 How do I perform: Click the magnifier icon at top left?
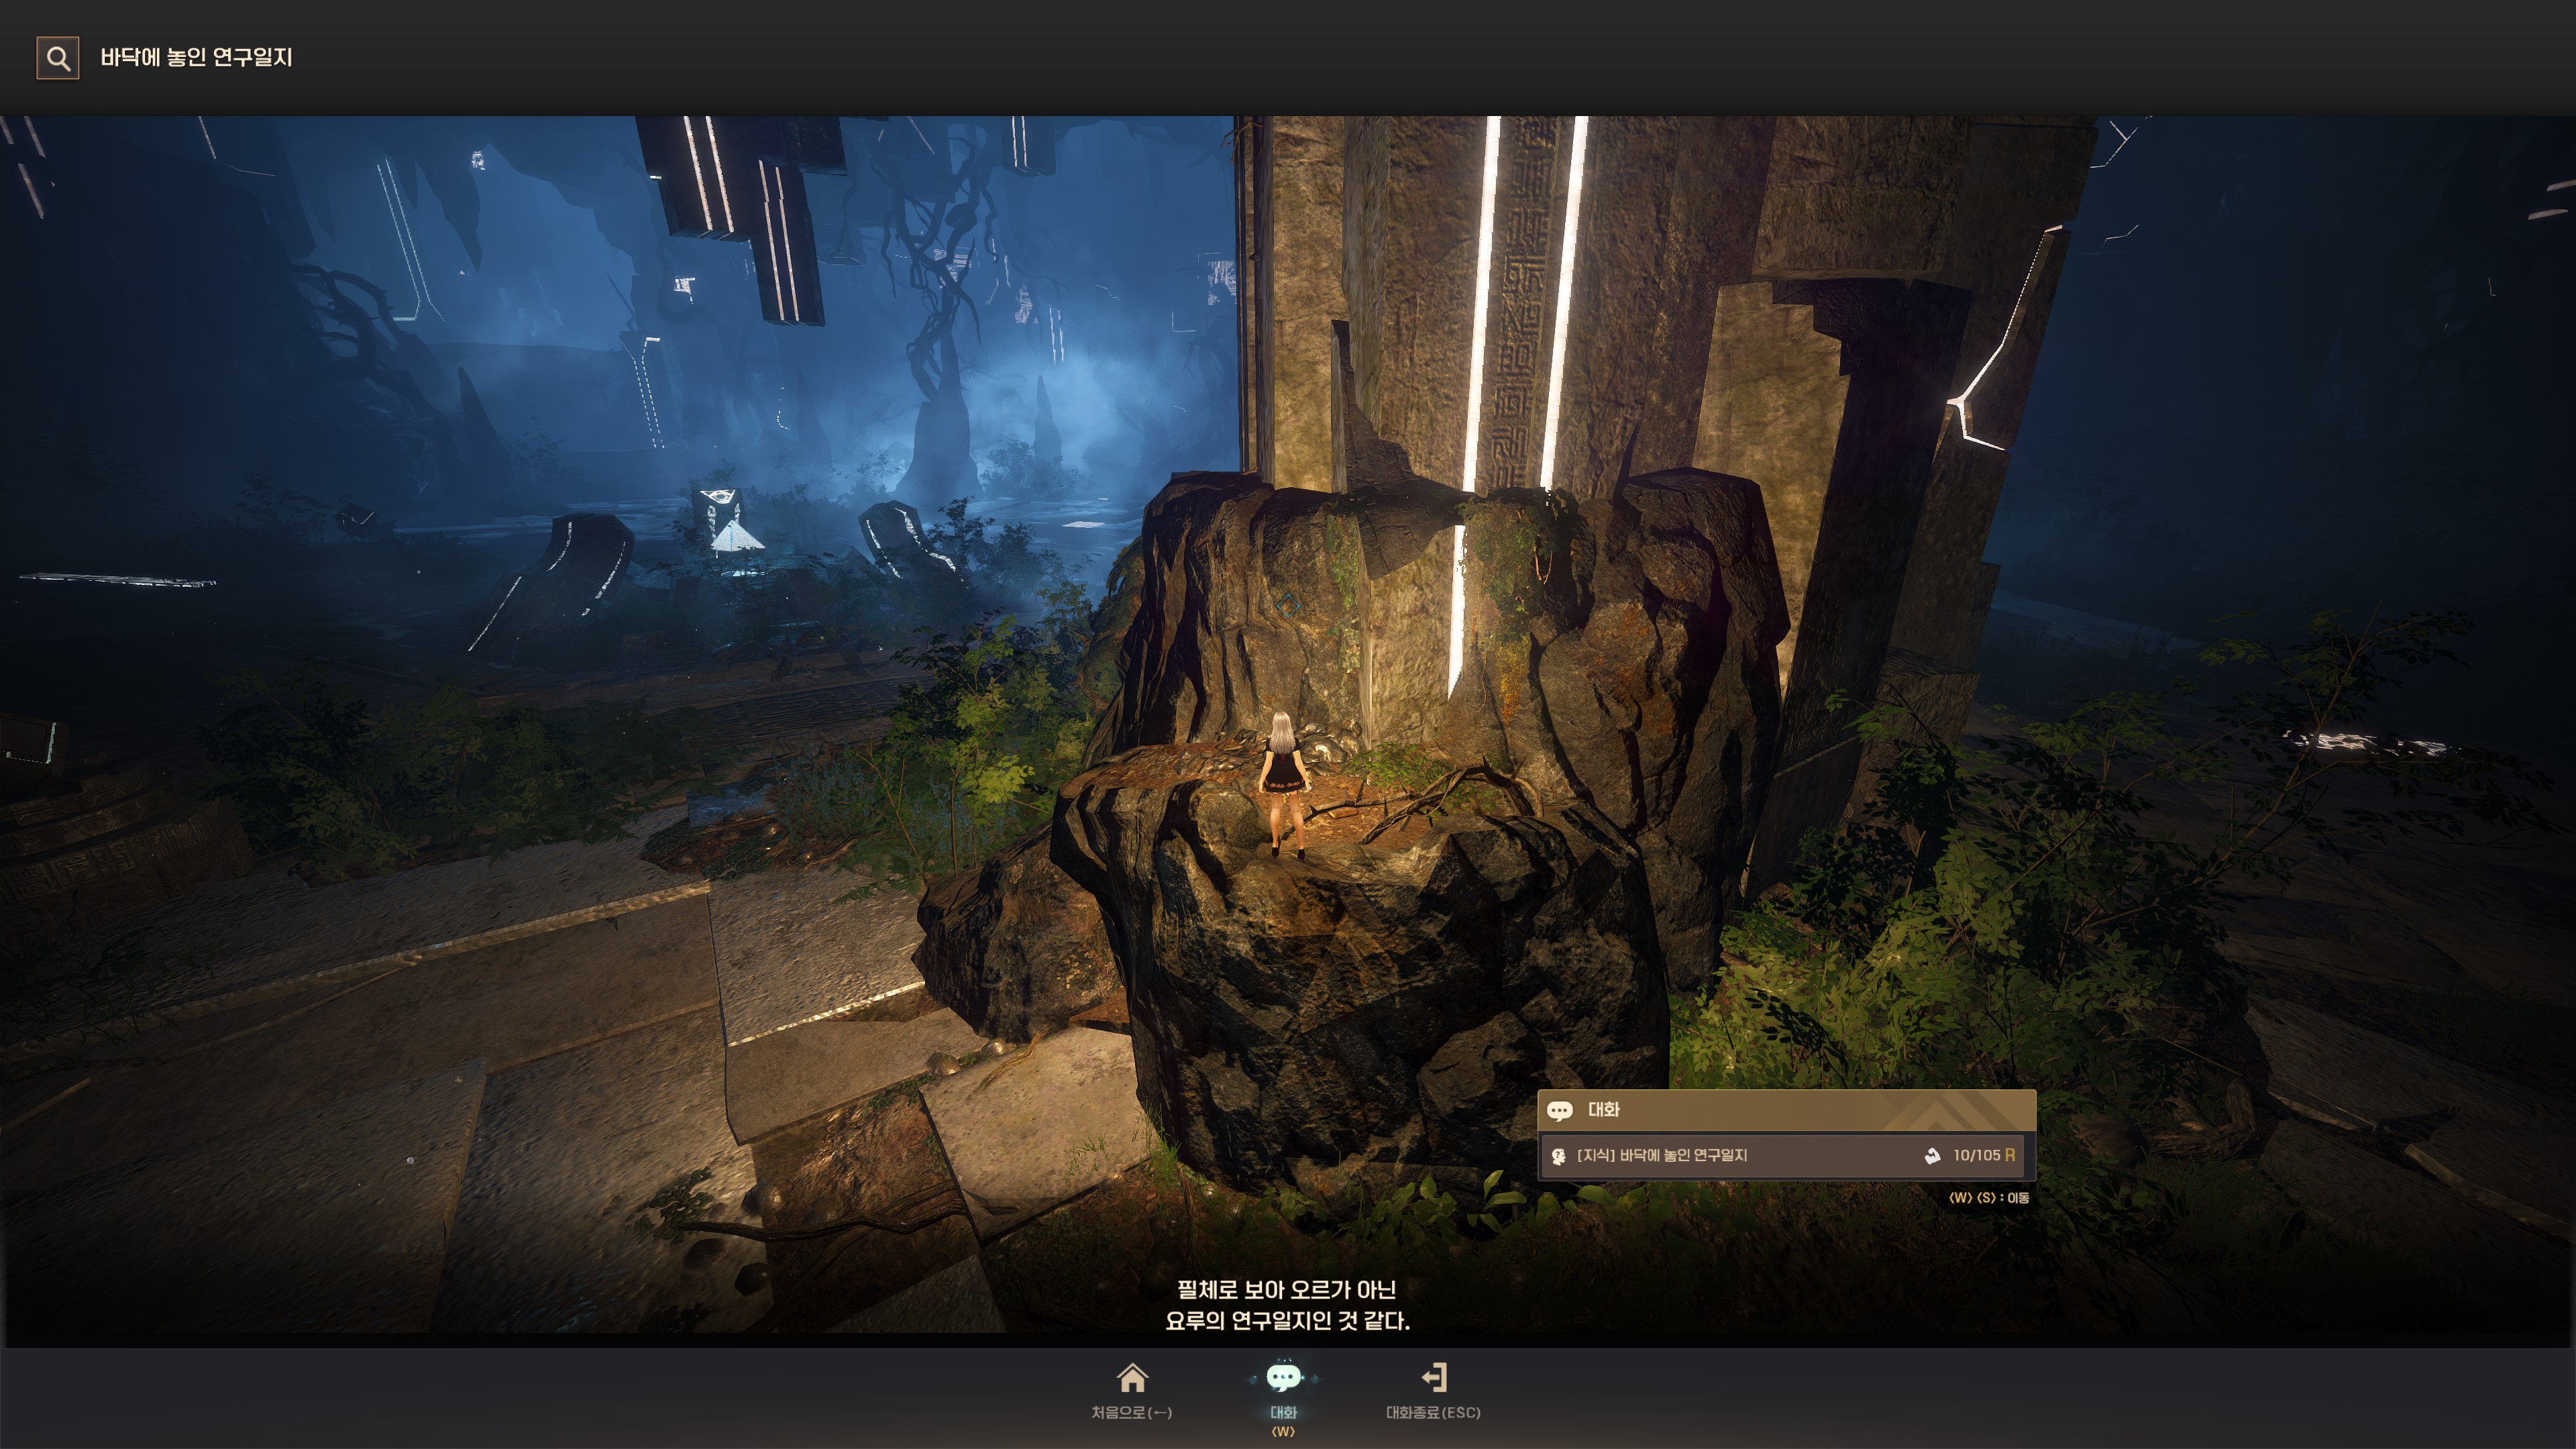click(58, 58)
